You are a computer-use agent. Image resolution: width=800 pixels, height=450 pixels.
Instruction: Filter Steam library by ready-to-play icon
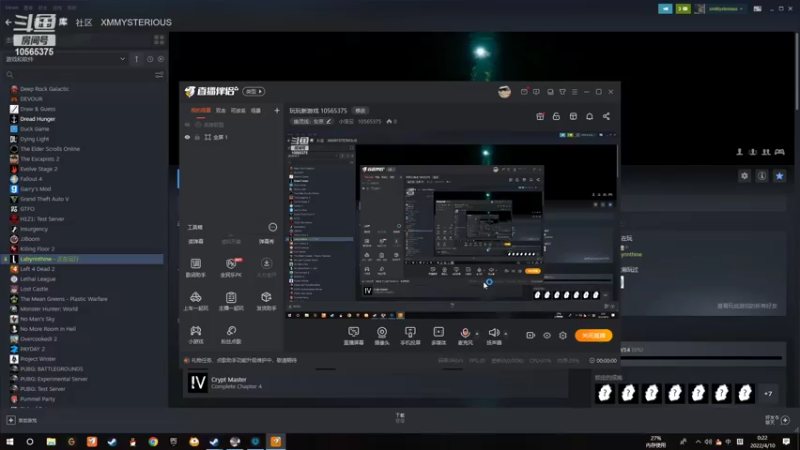tap(161, 59)
